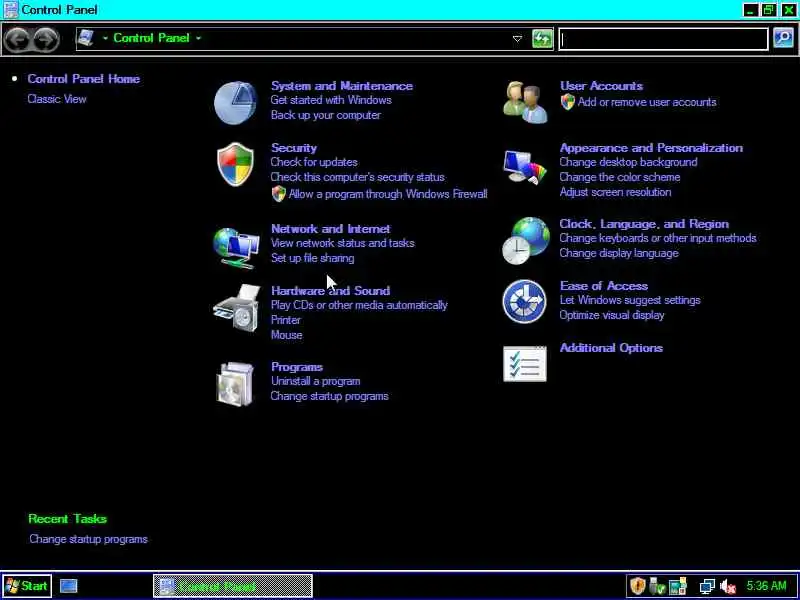Open the Ease of Access icon
Image resolution: width=800 pixels, height=600 pixels.
(x=524, y=302)
